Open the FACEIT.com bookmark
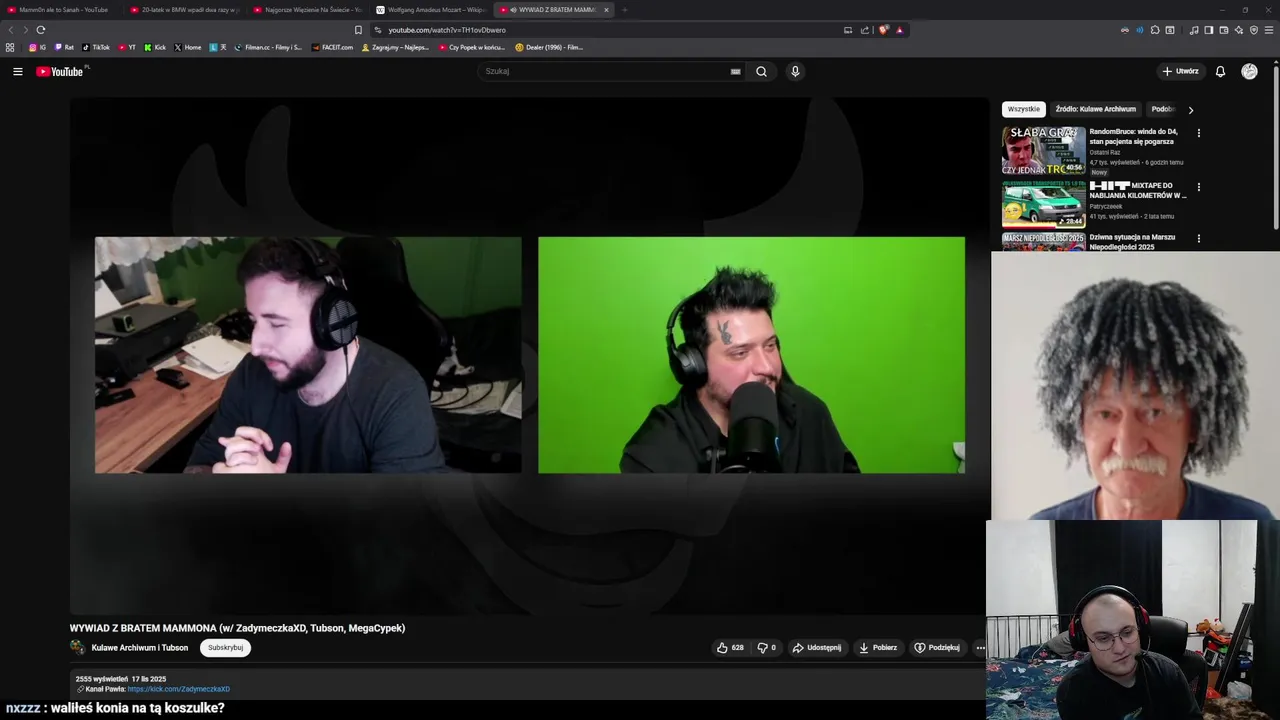The image size is (1280, 720). point(332,47)
